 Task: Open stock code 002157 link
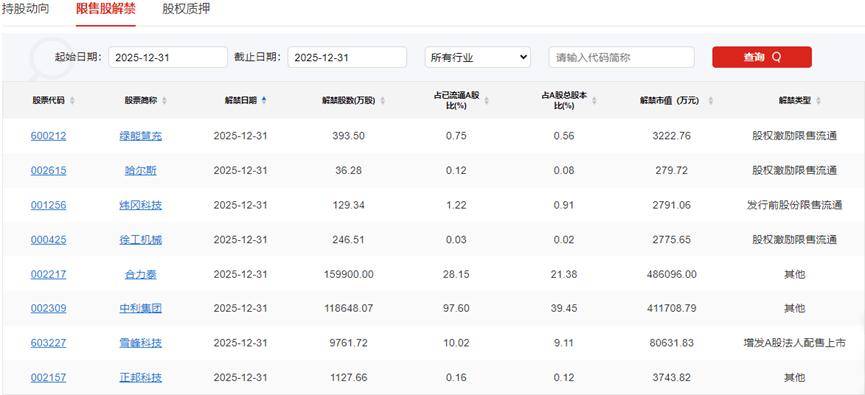click(49, 378)
